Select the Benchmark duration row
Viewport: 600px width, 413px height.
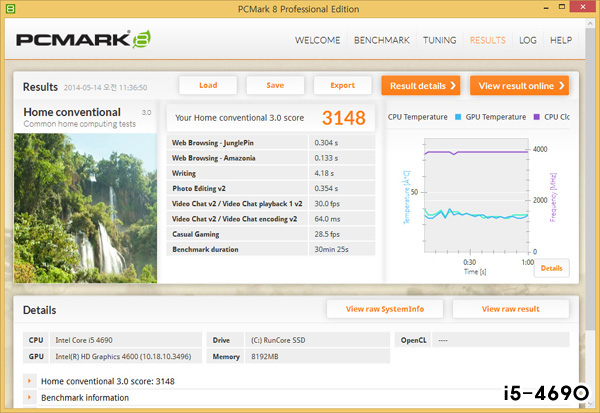coord(271,249)
